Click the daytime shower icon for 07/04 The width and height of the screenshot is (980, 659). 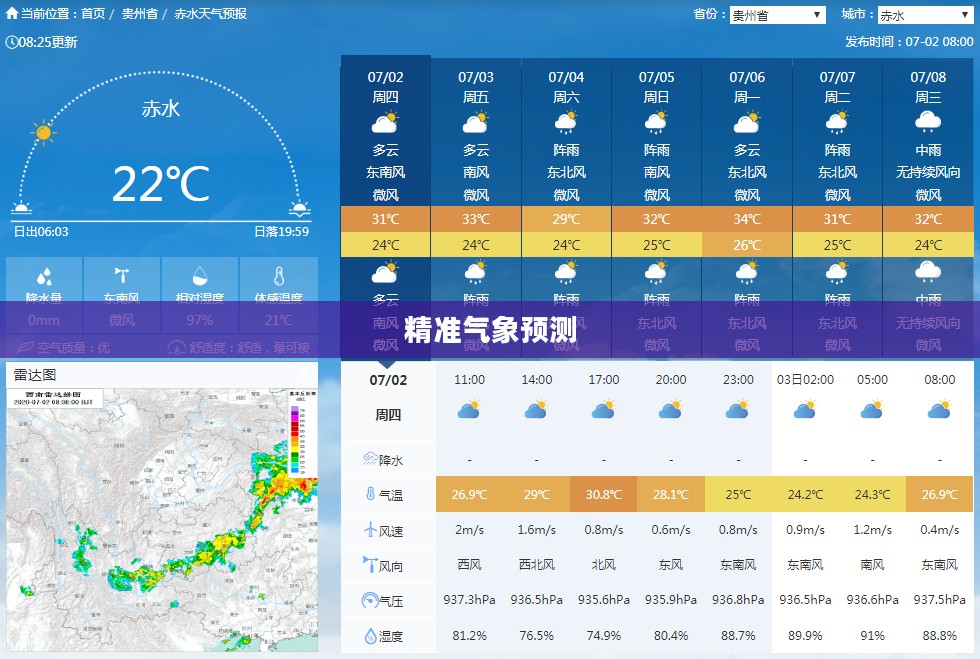pos(566,123)
